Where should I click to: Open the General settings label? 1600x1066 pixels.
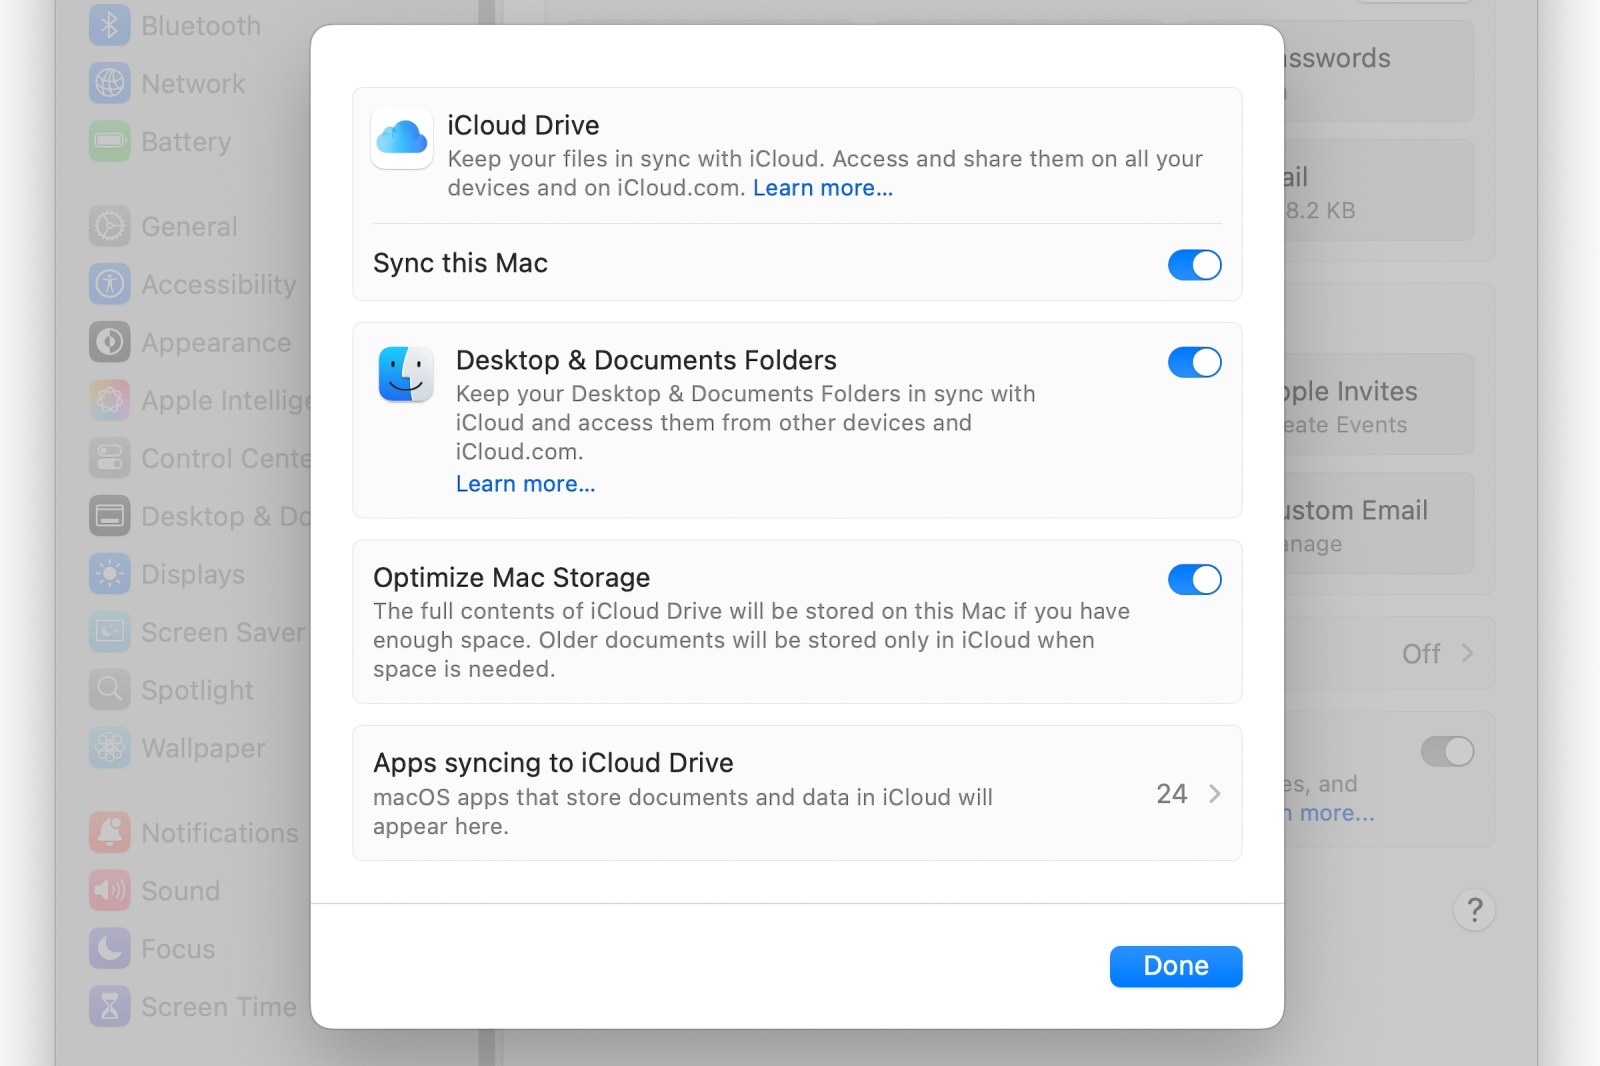click(x=189, y=227)
